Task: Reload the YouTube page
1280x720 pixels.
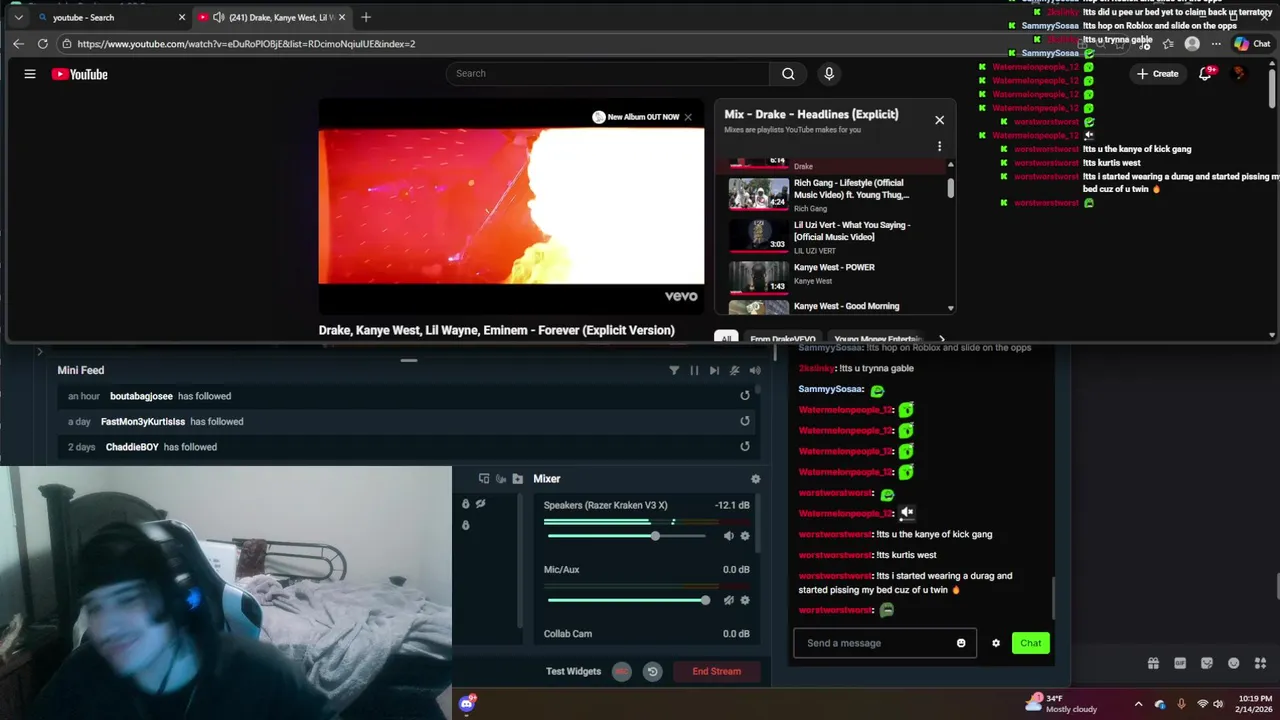Action: [42, 44]
